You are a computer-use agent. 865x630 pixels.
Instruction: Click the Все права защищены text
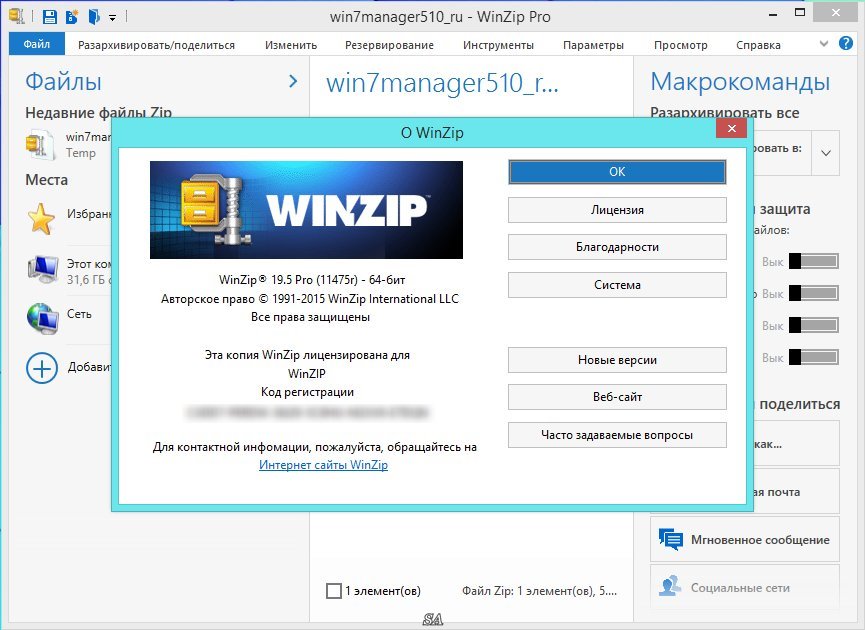[310, 317]
